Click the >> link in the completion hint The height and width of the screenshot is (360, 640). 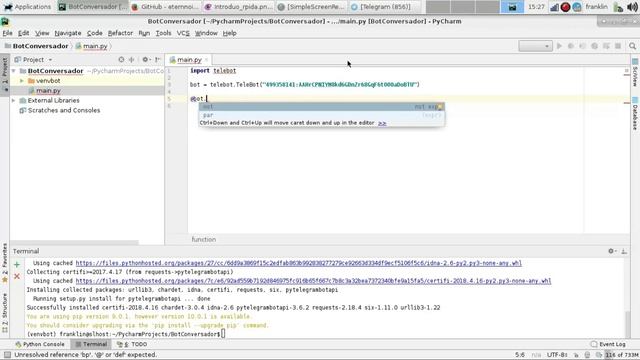[x=382, y=123]
